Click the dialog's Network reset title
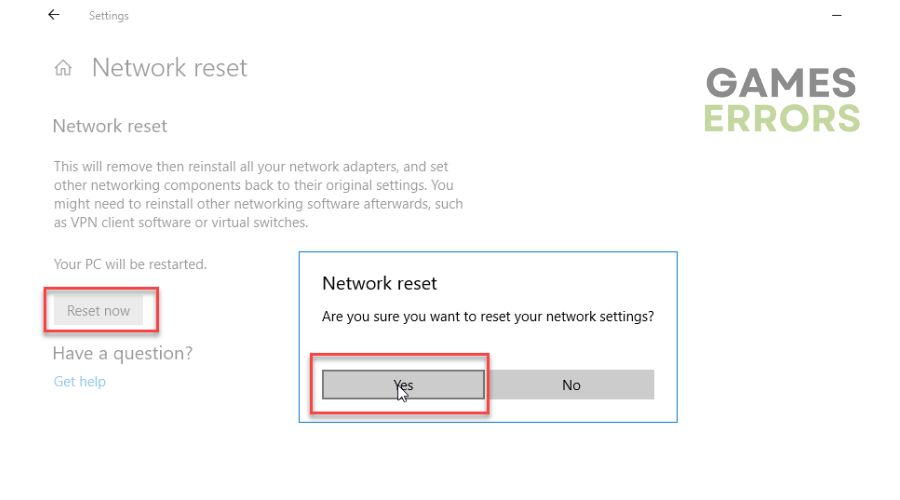The width and height of the screenshot is (900, 500). [x=379, y=283]
